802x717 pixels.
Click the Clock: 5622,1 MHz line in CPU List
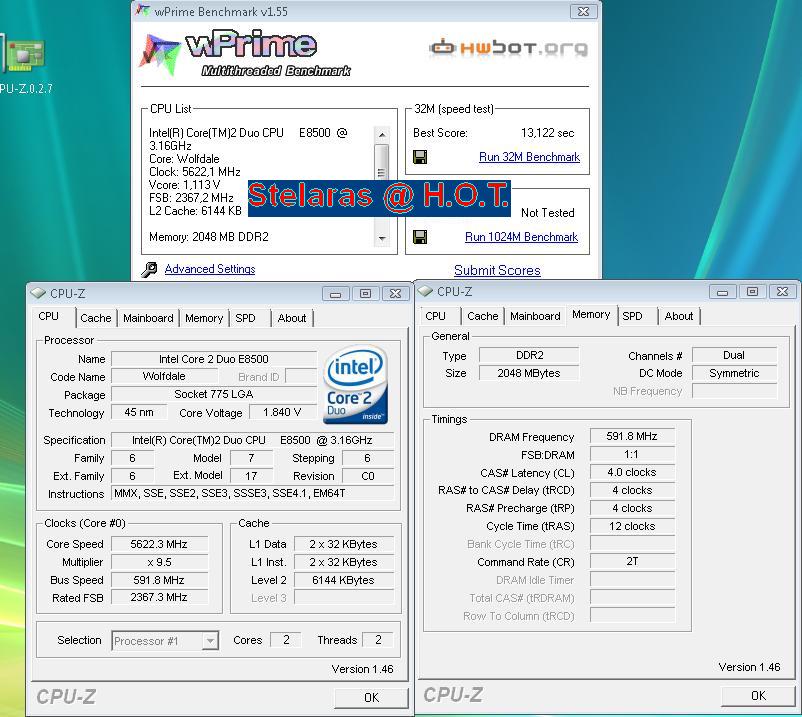tap(194, 172)
